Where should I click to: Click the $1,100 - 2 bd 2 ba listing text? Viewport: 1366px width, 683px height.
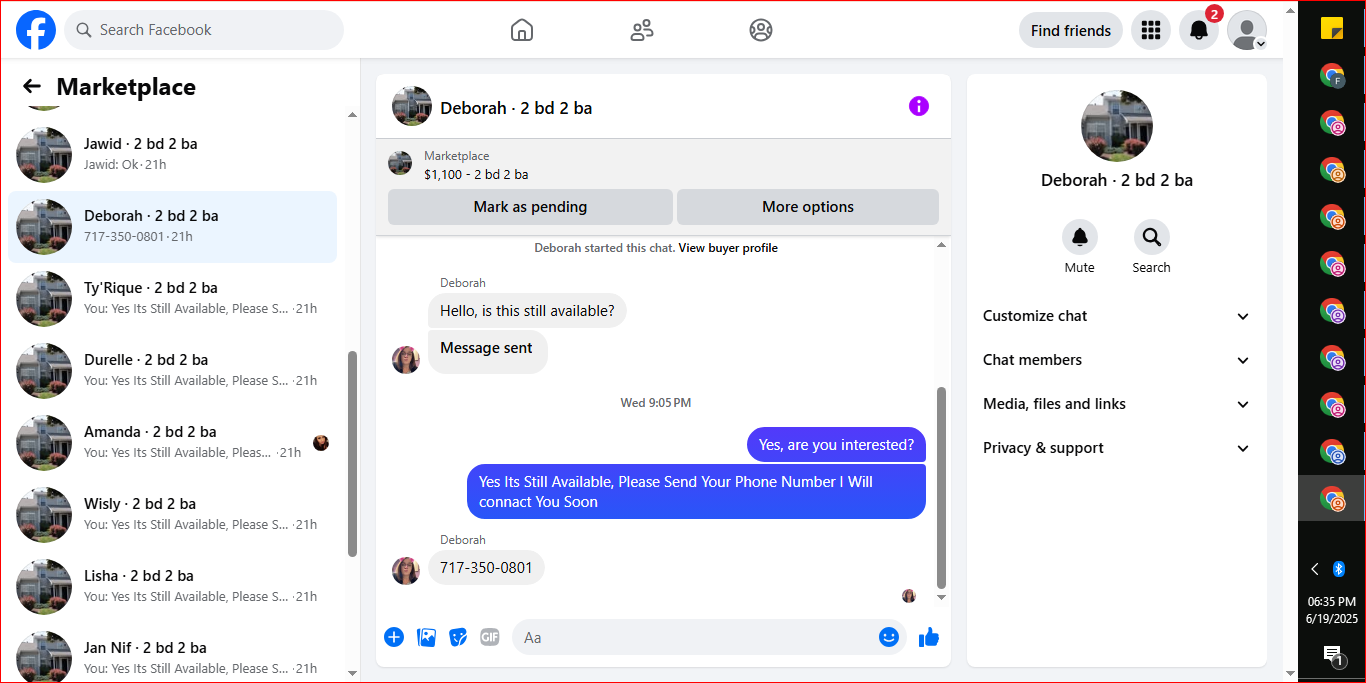476,174
